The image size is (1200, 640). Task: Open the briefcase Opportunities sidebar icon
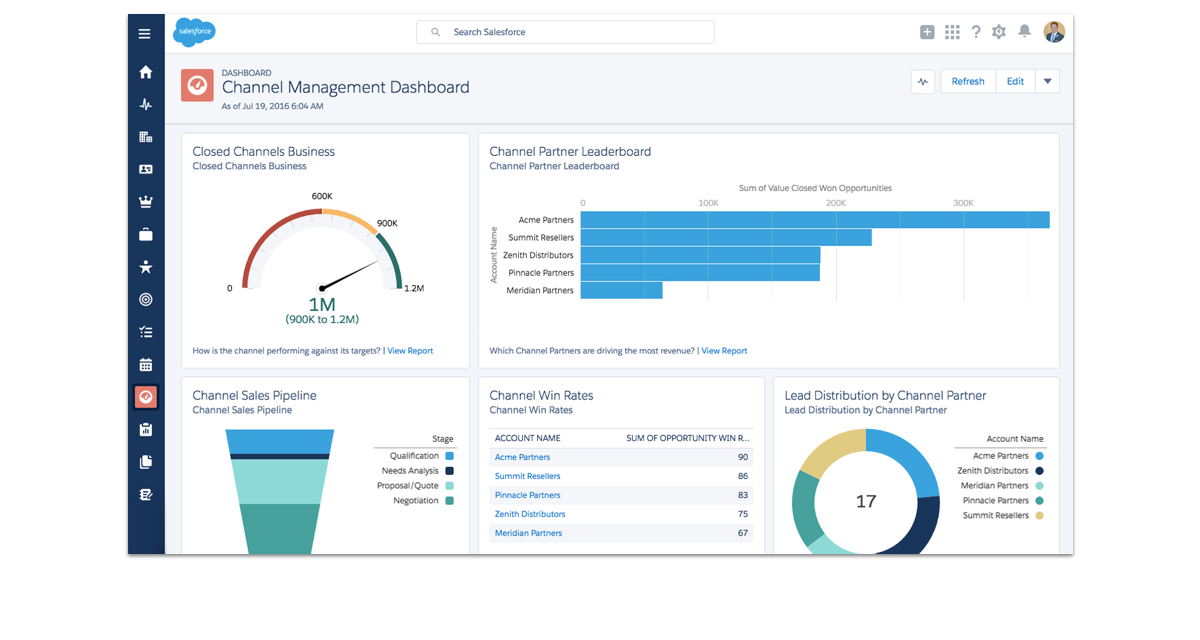146,235
